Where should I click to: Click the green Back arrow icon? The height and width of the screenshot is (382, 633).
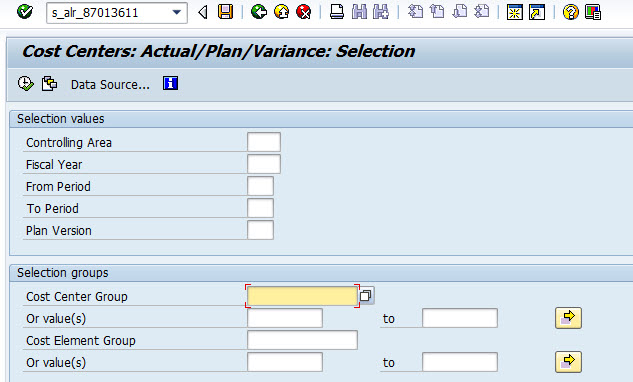pos(259,12)
